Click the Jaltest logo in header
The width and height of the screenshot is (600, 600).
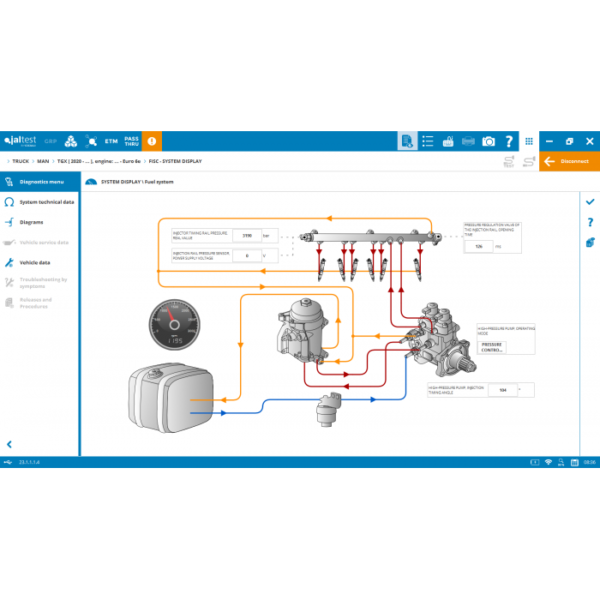click(x=20, y=141)
